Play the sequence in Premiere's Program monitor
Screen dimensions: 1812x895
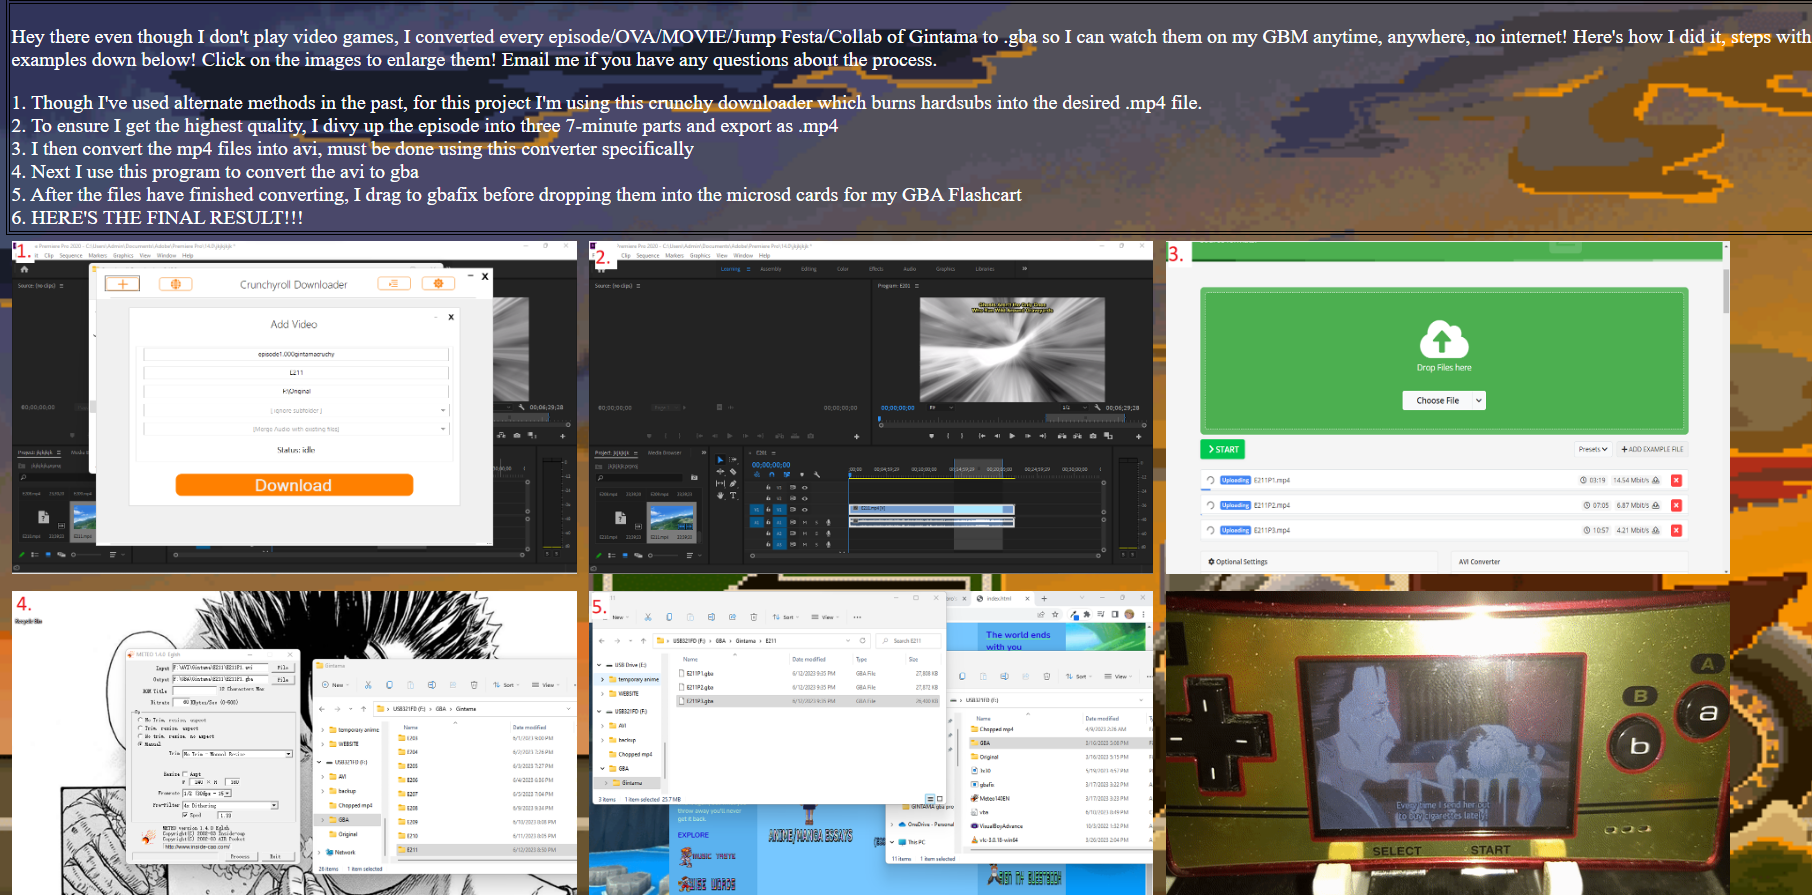(1012, 436)
